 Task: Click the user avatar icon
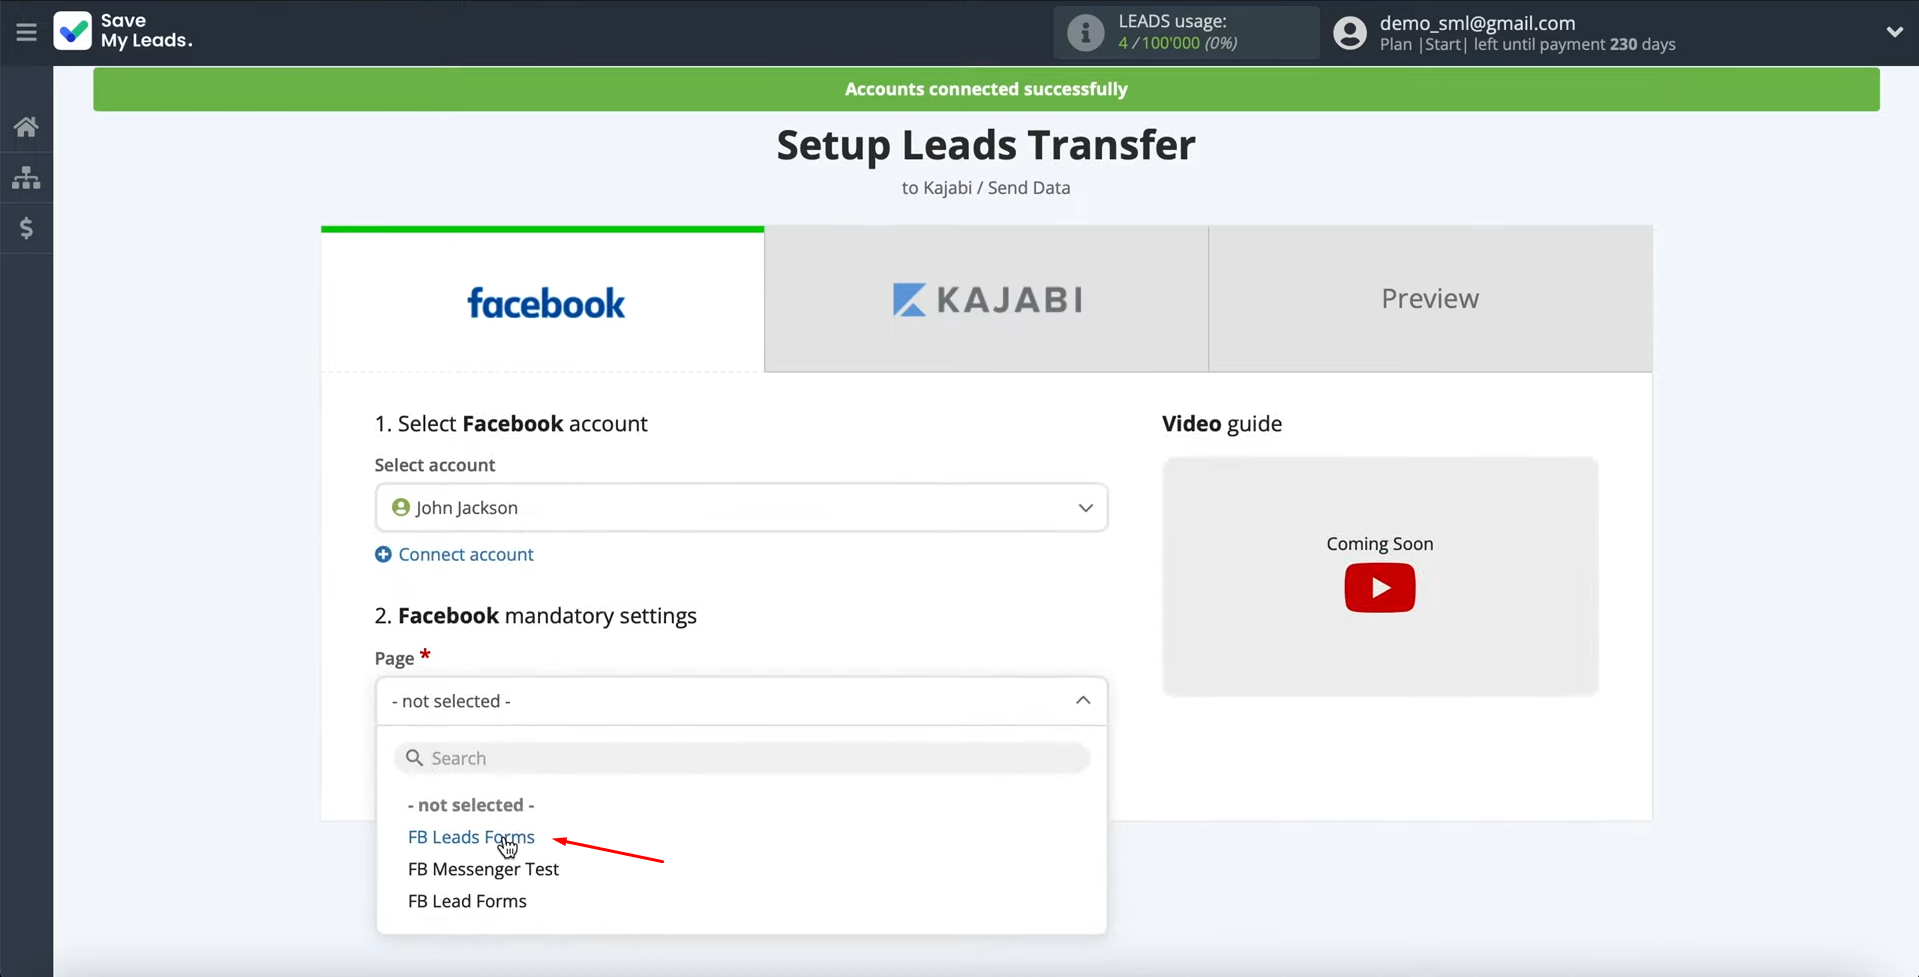tap(1349, 33)
